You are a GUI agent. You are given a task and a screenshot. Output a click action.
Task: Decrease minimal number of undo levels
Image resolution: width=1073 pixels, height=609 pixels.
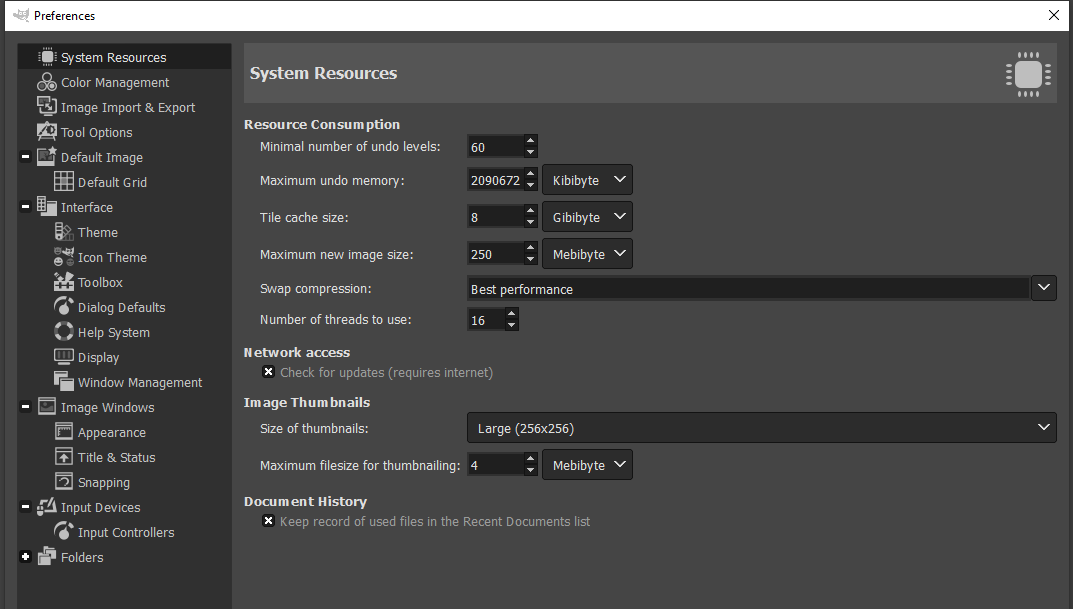point(530,153)
